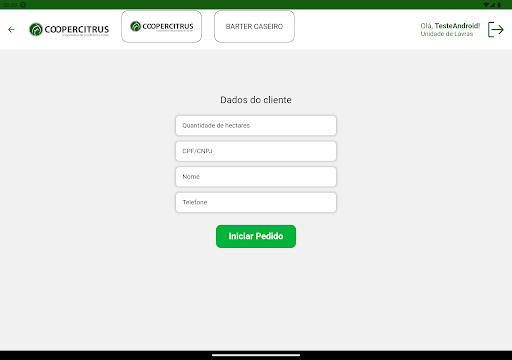Tap the Iniciar Pedido button
Image resolution: width=512 pixels, height=360 pixels.
click(256, 236)
